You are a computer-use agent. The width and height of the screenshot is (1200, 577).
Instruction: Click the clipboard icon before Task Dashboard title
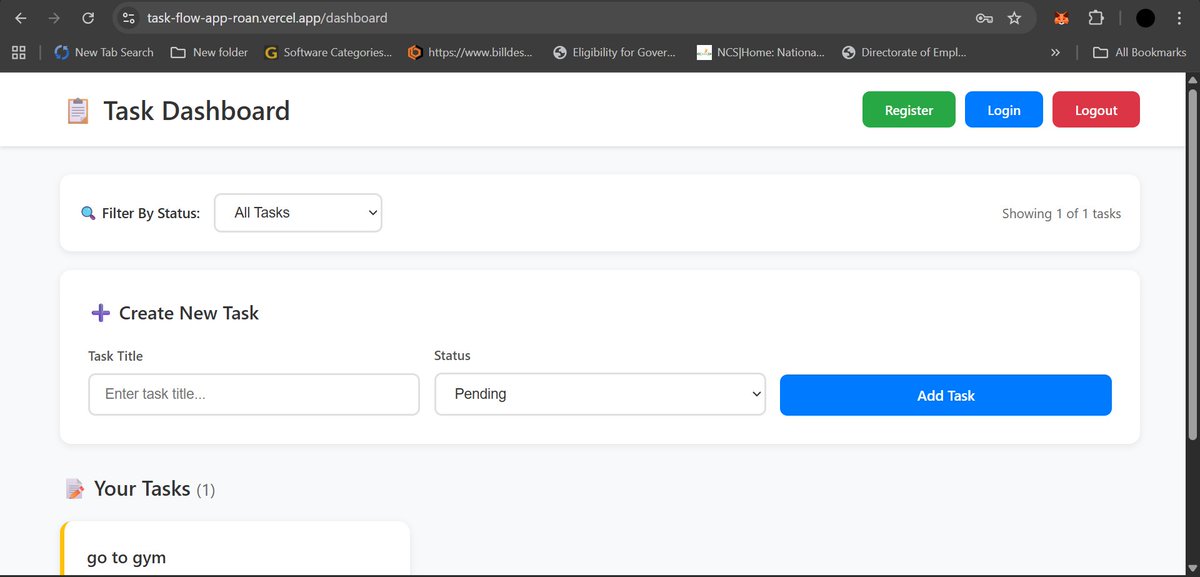click(76, 110)
